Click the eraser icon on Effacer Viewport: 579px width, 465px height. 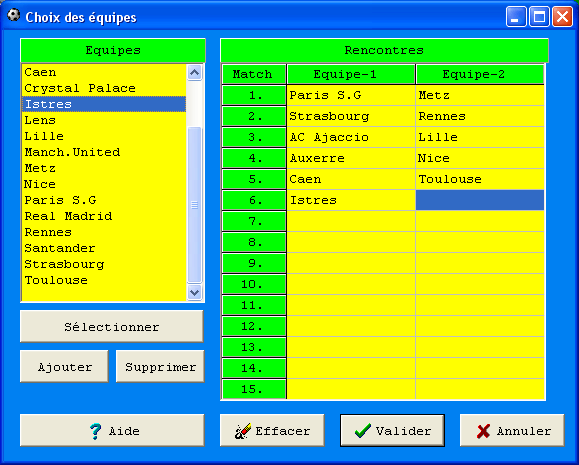click(x=243, y=431)
